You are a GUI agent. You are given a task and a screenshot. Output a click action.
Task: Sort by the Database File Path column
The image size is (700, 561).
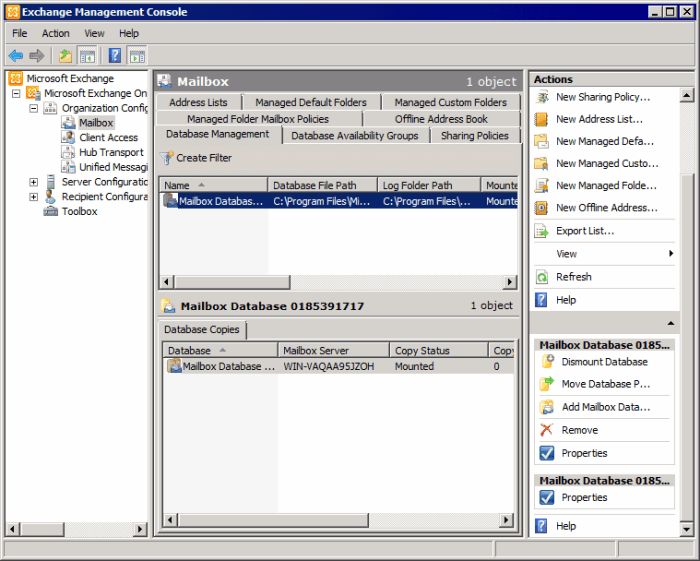(x=322, y=185)
